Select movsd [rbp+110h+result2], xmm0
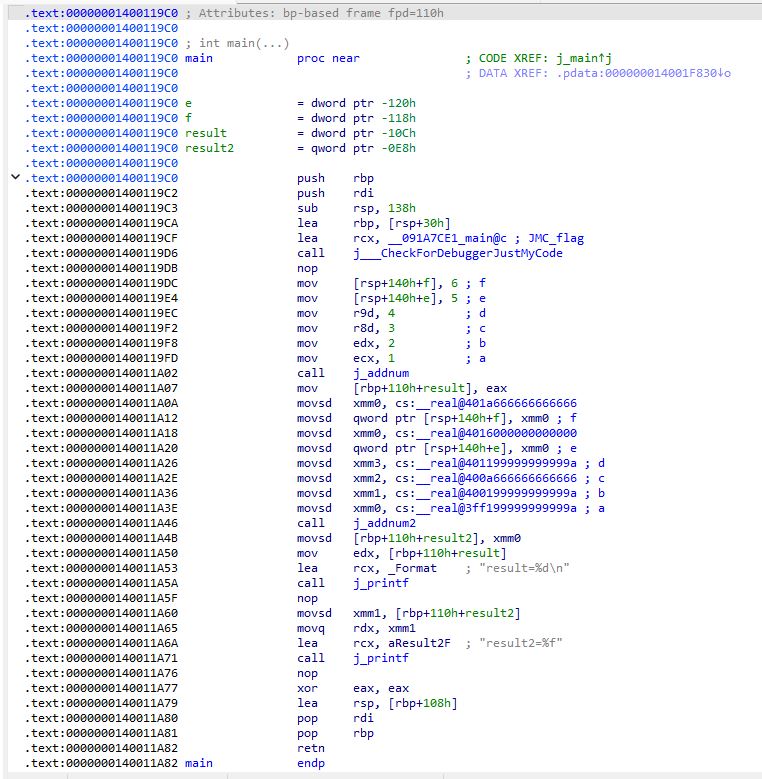Screen dimensions: 762x779 (x=409, y=539)
